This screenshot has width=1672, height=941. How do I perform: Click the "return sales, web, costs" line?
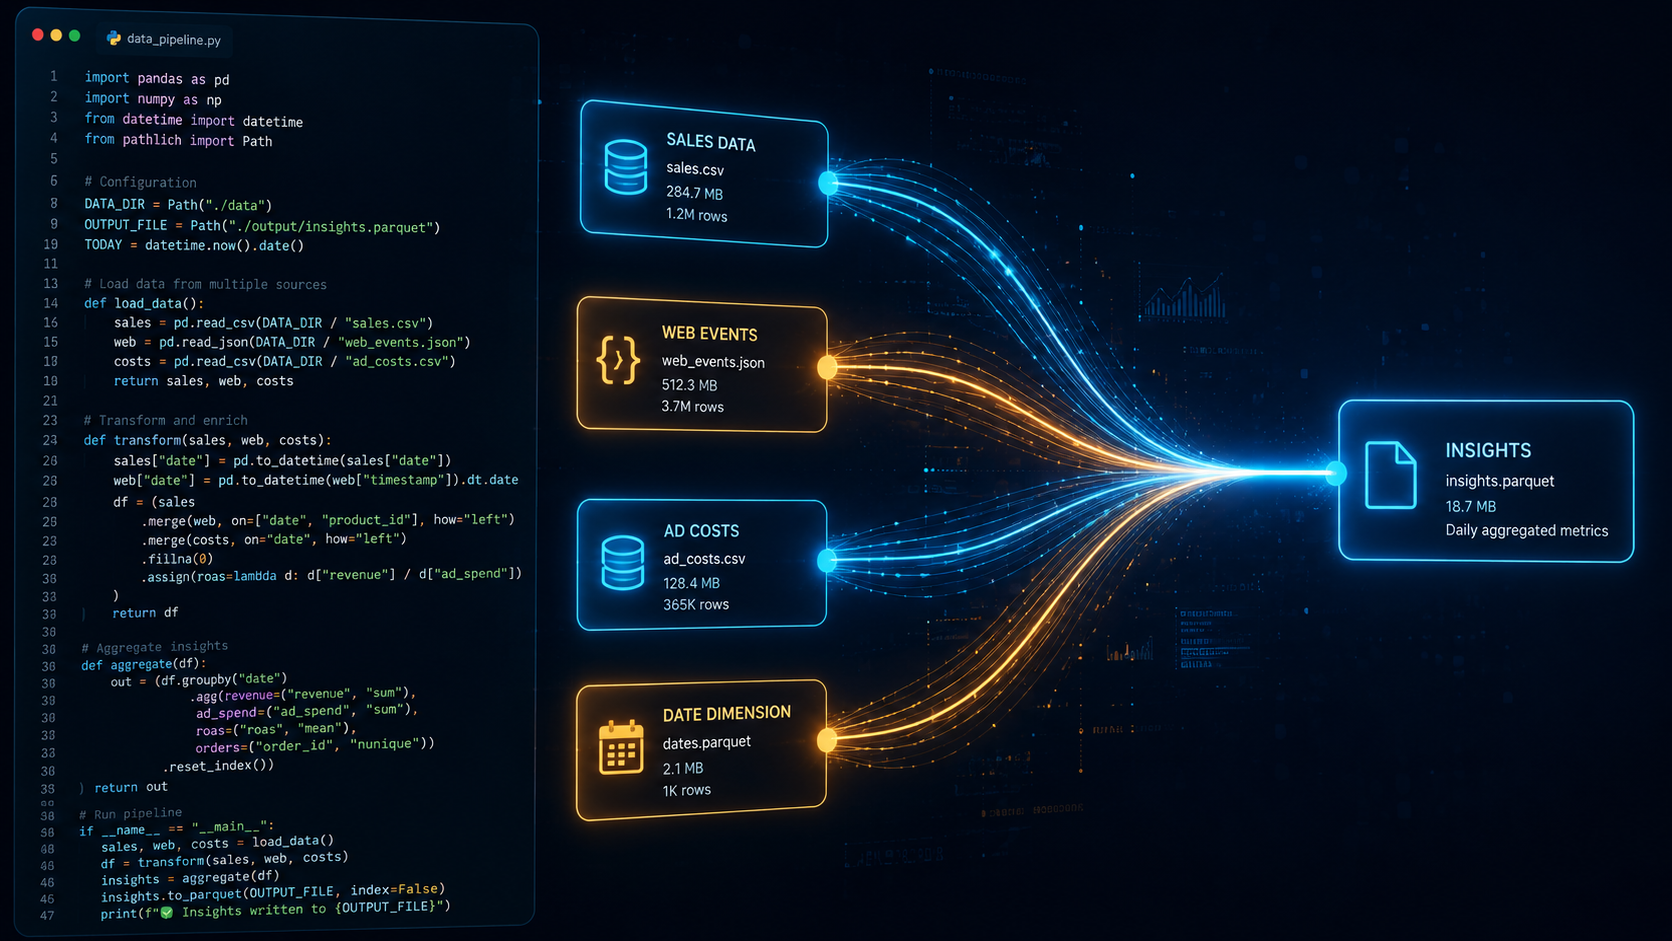203,381
